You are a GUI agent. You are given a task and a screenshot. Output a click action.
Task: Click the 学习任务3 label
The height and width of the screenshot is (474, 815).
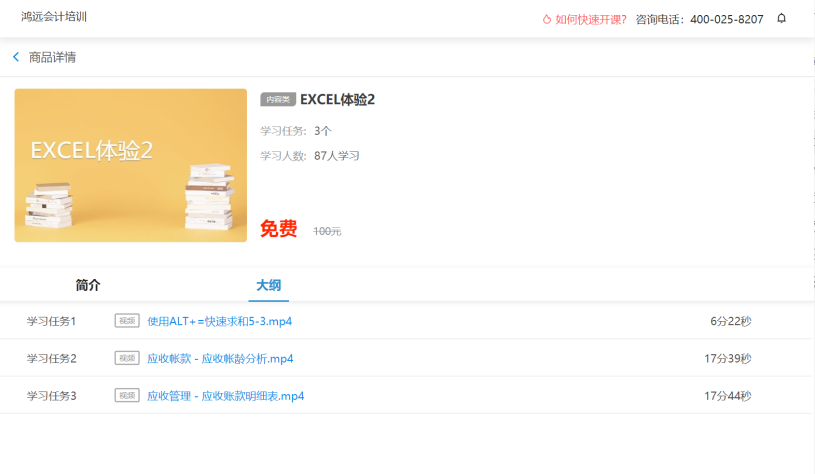[x=51, y=396]
